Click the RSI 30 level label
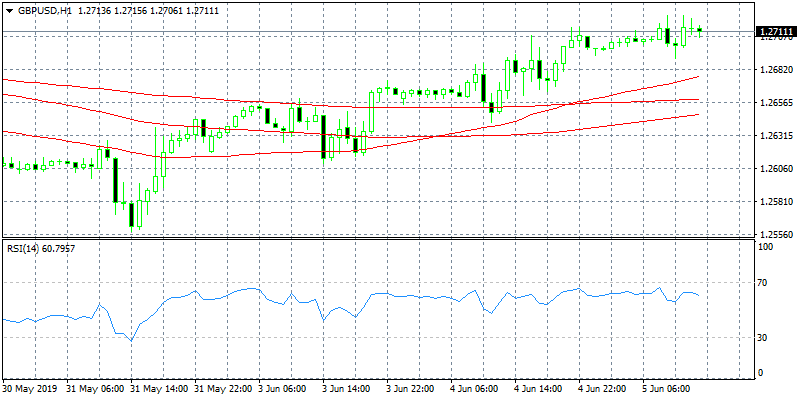Viewport: 800px width, 400px height. click(x=762, y=338)
